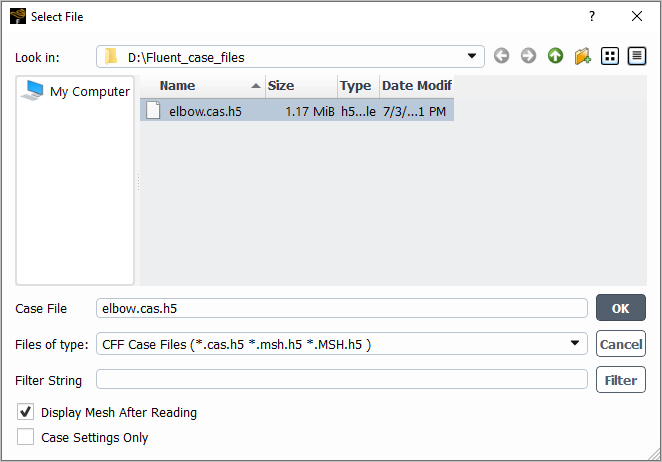Click the 1.17 MiB size cell
The width and height of the screenshot is (662, 462).
coord(309,111)
